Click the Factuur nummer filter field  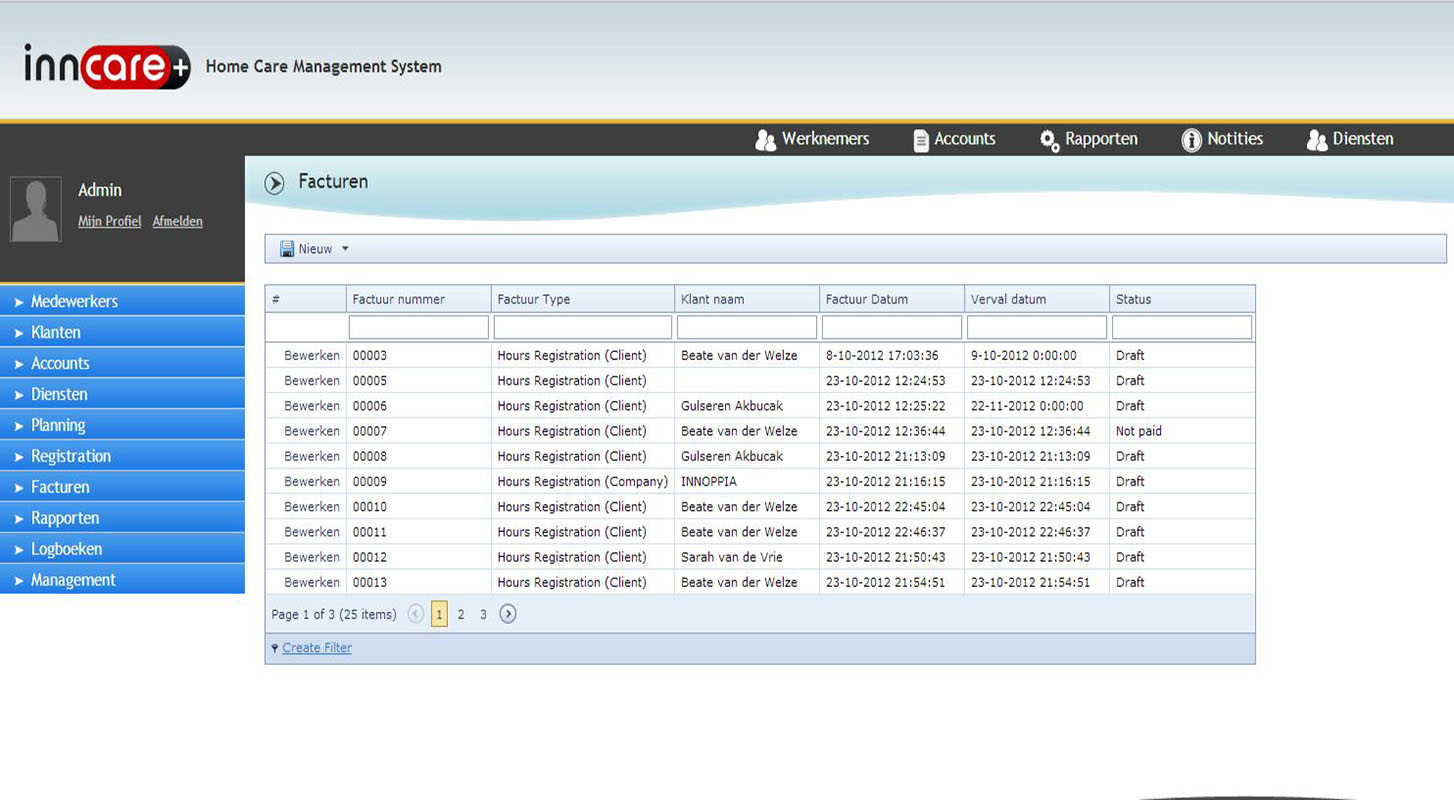pyautogui.click(x=419, y=327)
